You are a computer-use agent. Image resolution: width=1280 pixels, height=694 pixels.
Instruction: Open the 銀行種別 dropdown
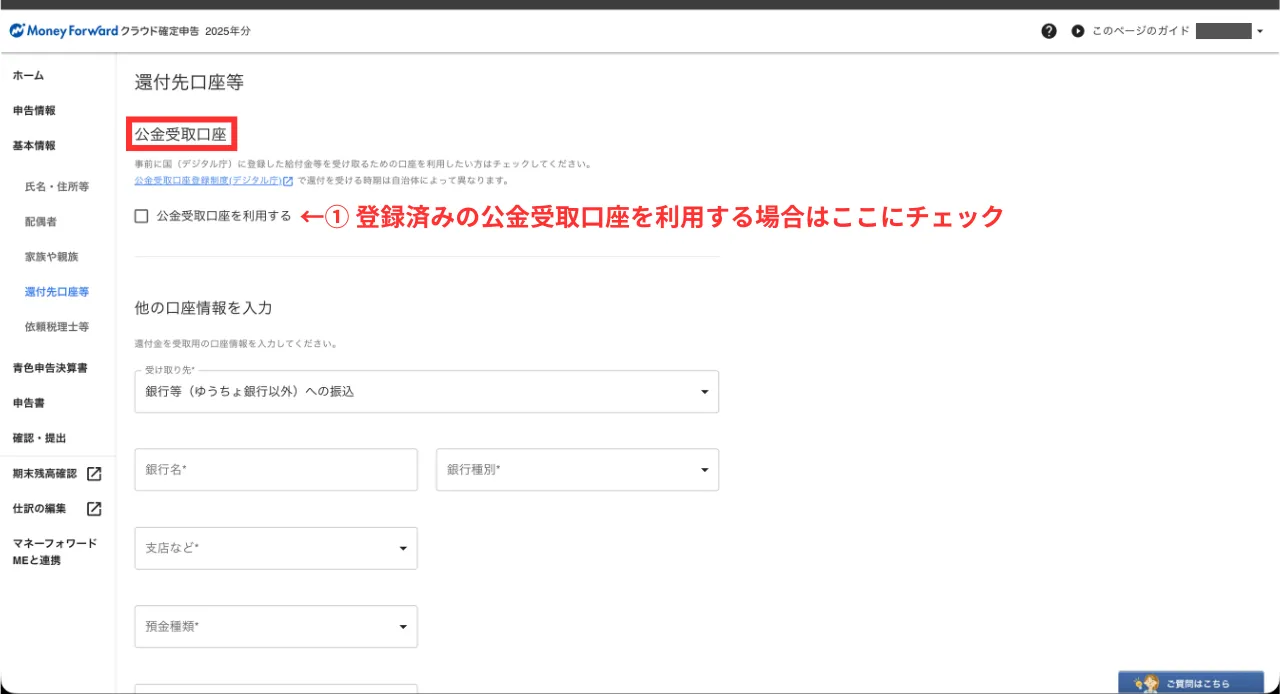pos(704,470)
